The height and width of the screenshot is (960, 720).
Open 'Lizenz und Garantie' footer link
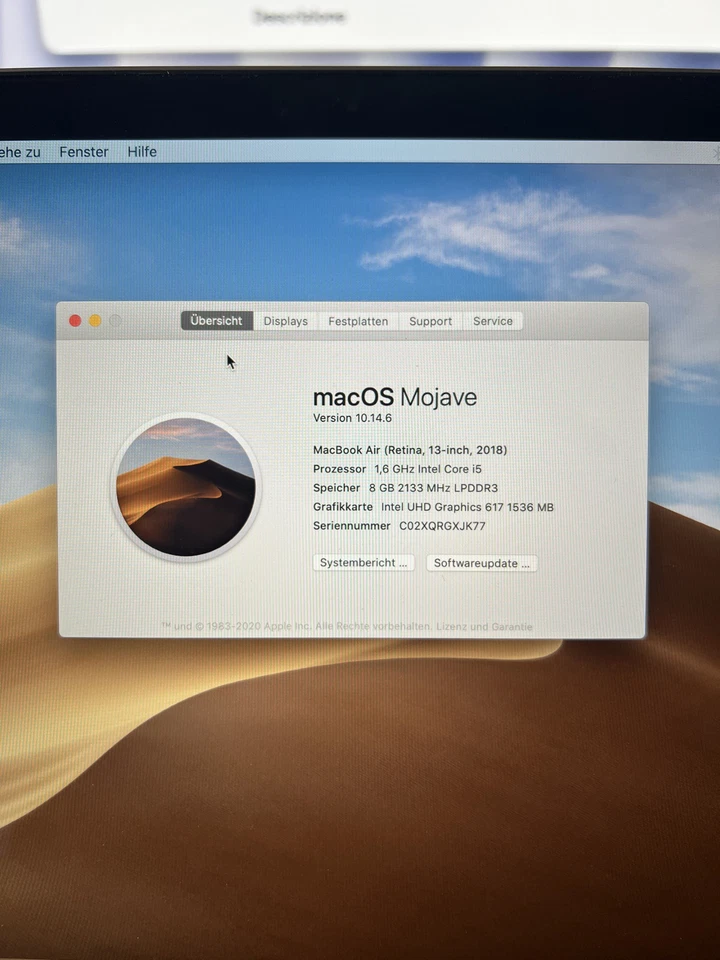[484, 626]
